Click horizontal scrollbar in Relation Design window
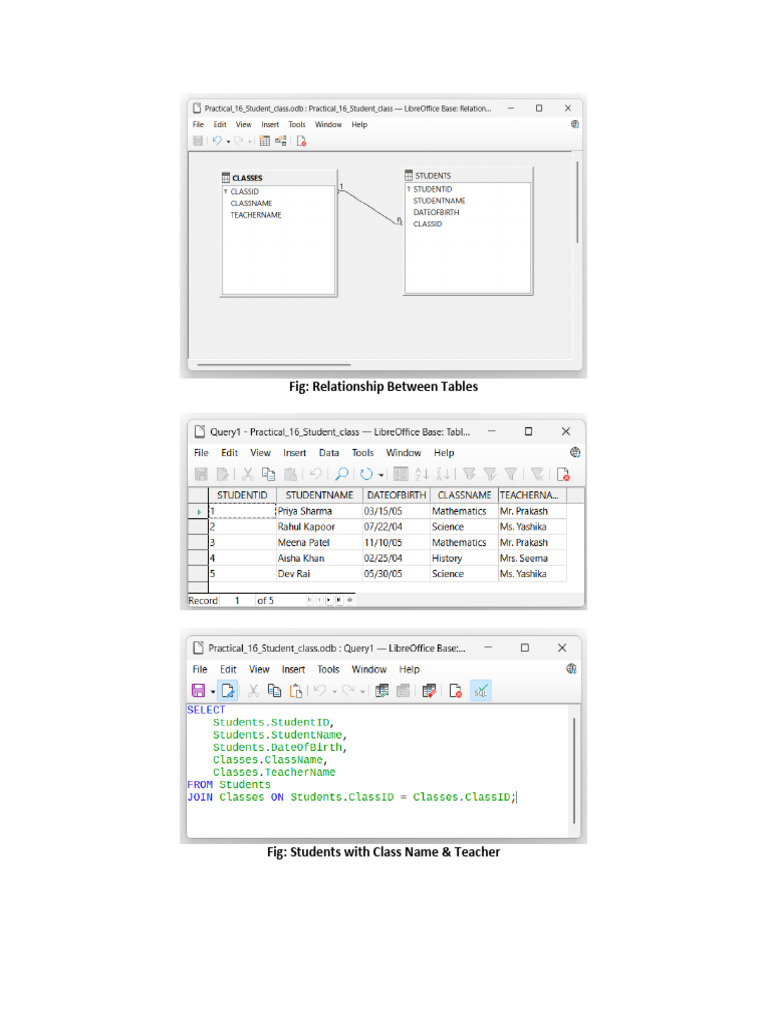The height and width of the screenshot is (1024, 768). (274, 364)
